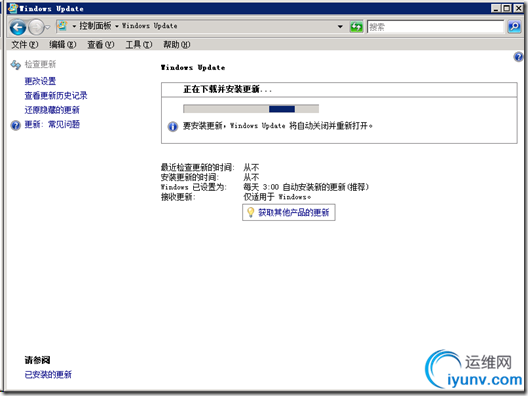Click the 正在下载并安装更新 heading
Image resolution: width=528 pixels, height=396 pixels.
[227, 90]
